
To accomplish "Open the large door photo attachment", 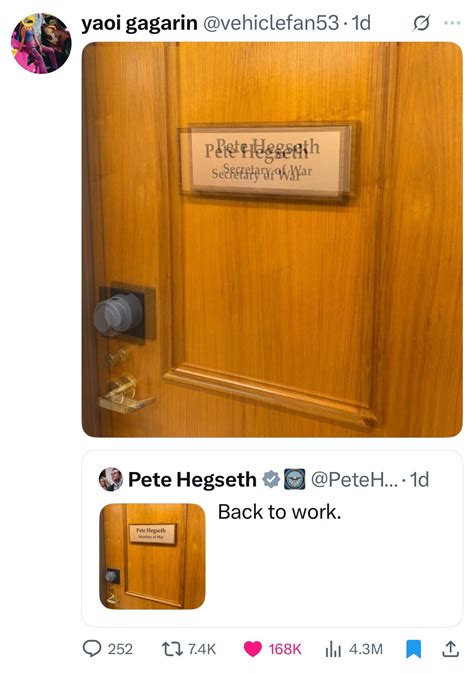I will tap(272, 239).
